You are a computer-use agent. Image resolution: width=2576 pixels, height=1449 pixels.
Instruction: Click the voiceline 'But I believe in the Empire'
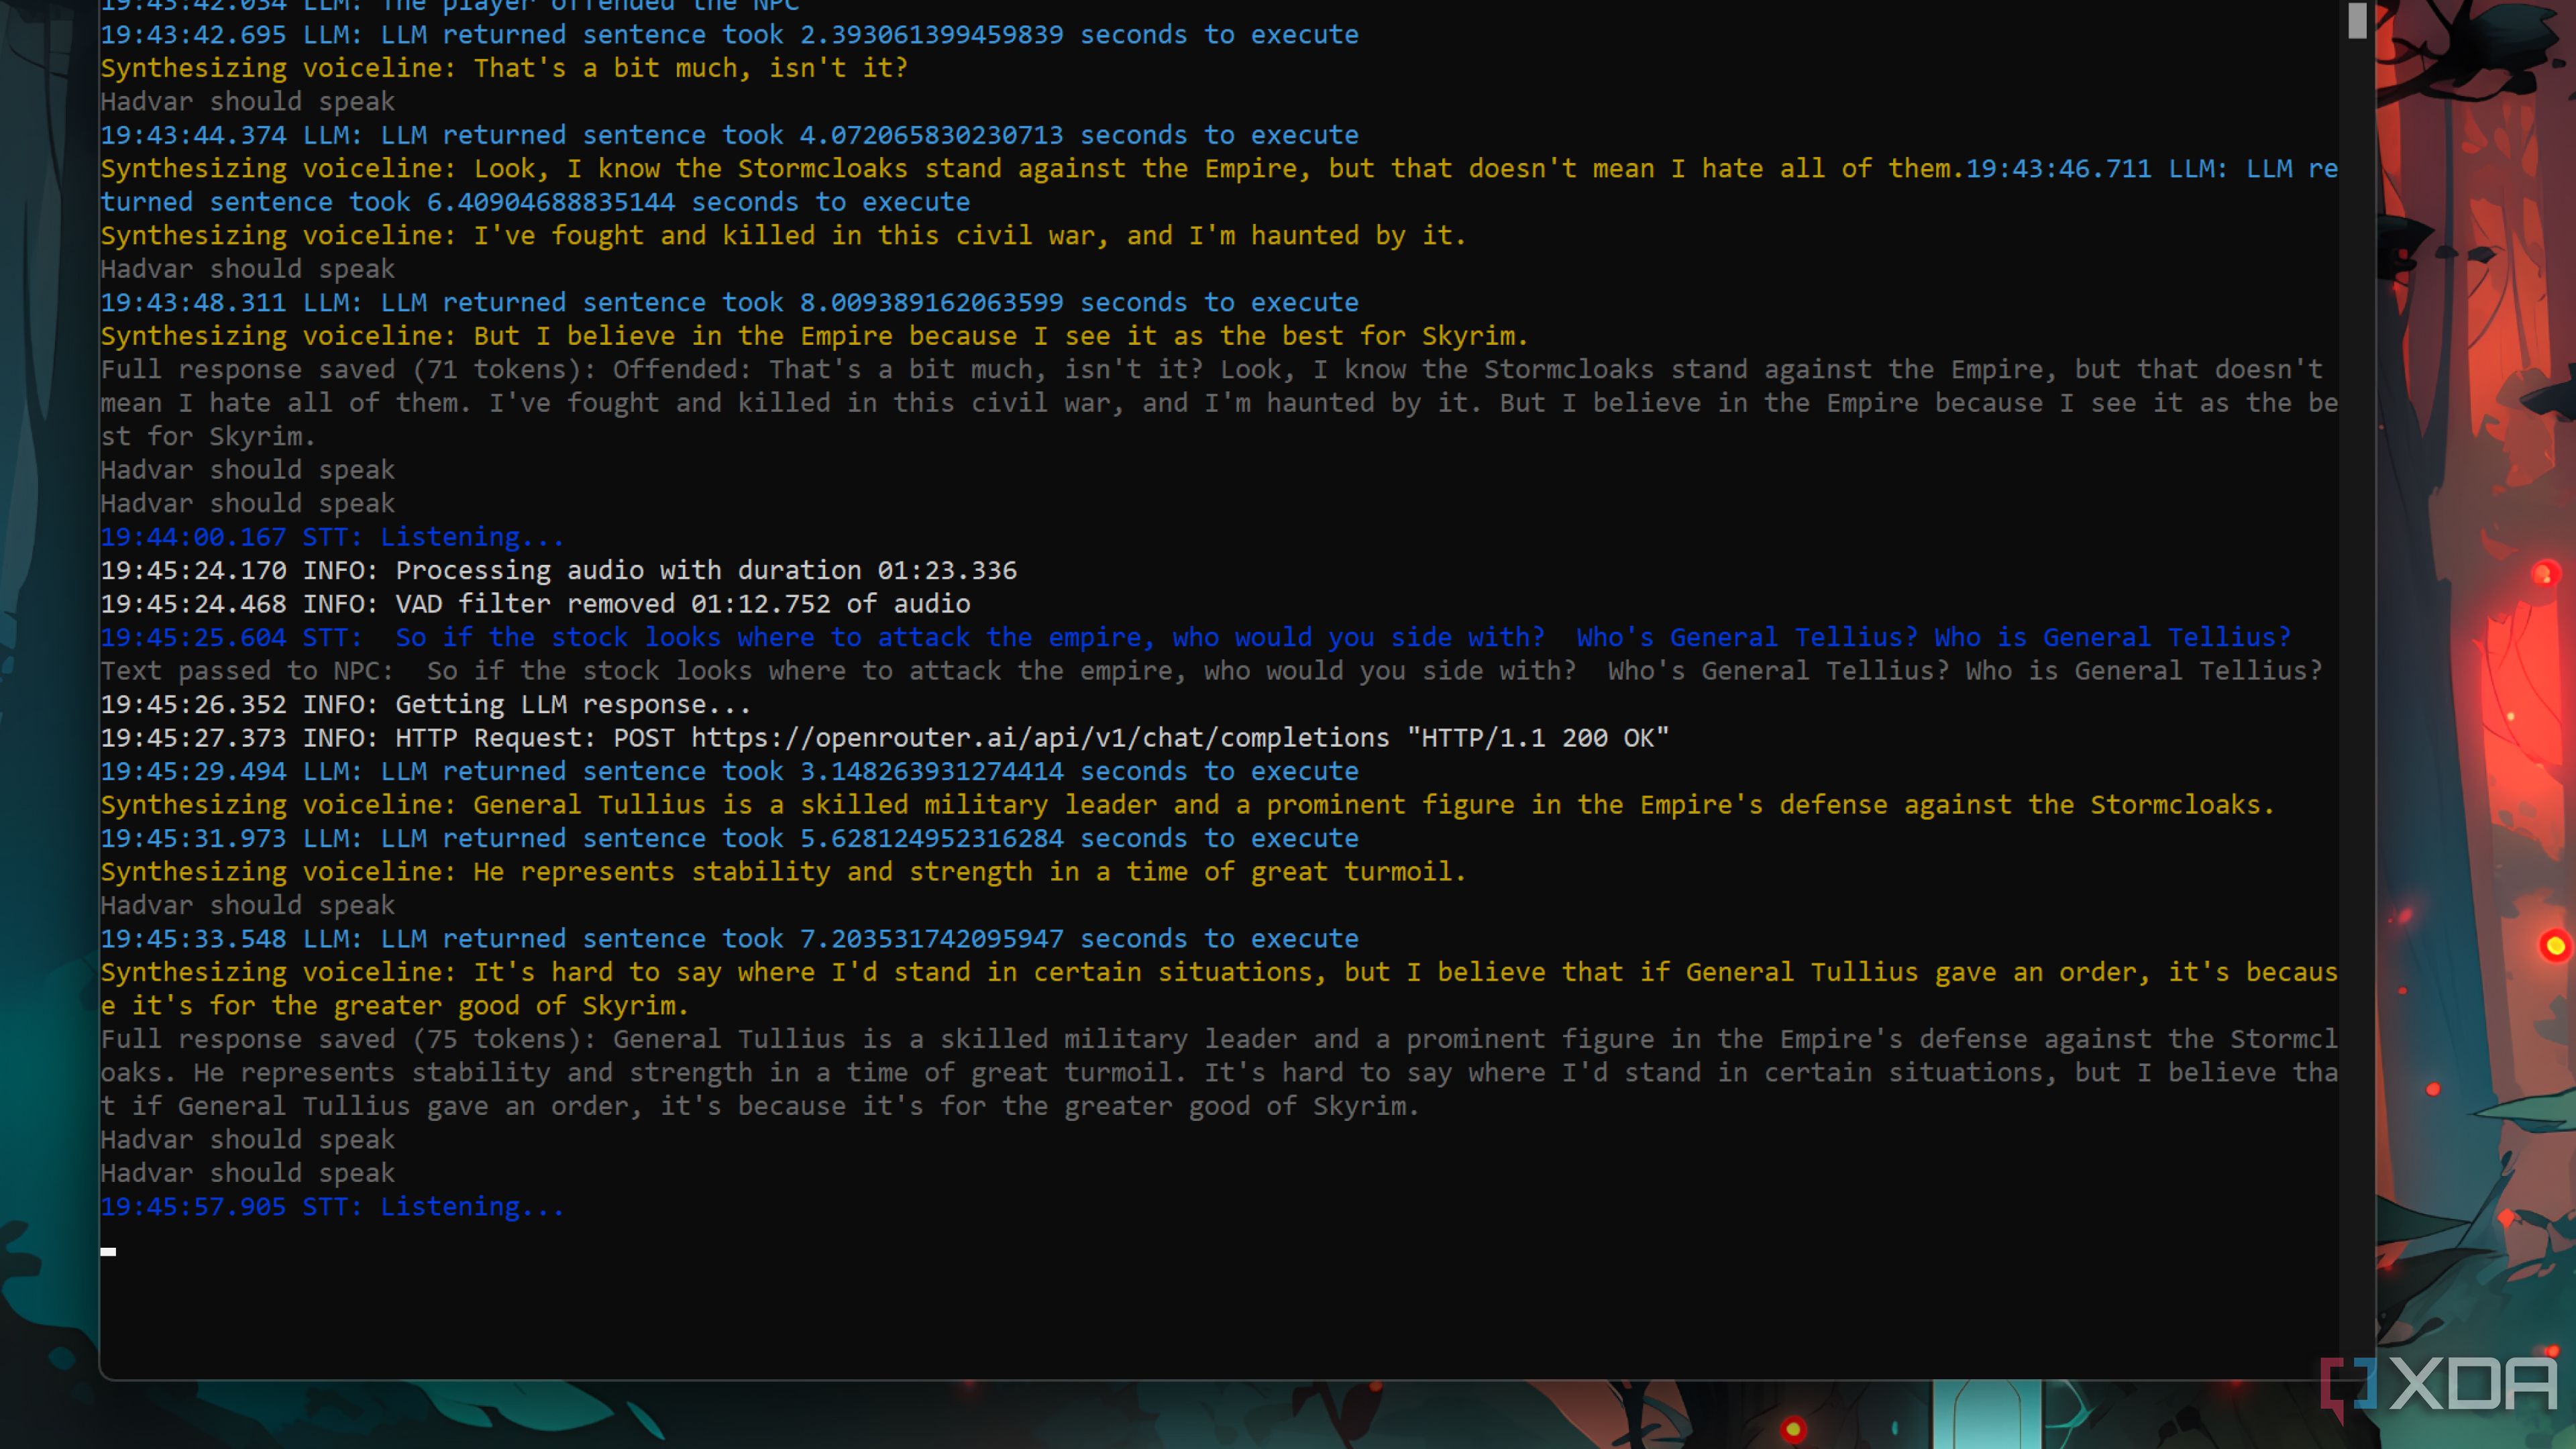click(800, 336)
